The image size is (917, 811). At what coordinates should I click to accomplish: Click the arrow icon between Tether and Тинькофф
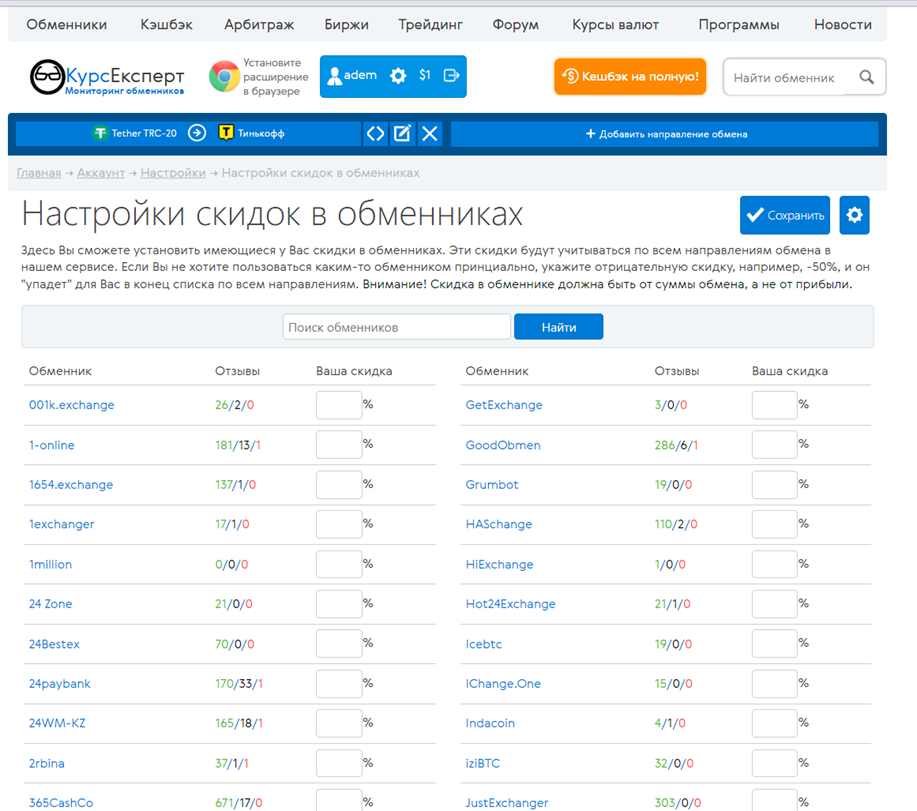[x=197, y=133]
